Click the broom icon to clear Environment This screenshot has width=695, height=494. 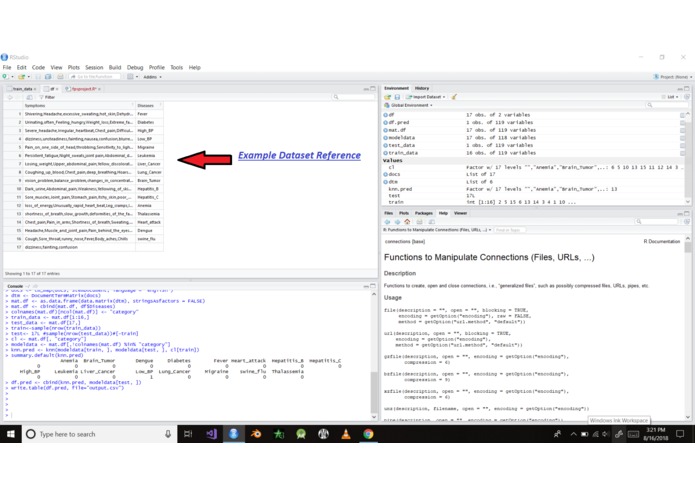[454, 97]
